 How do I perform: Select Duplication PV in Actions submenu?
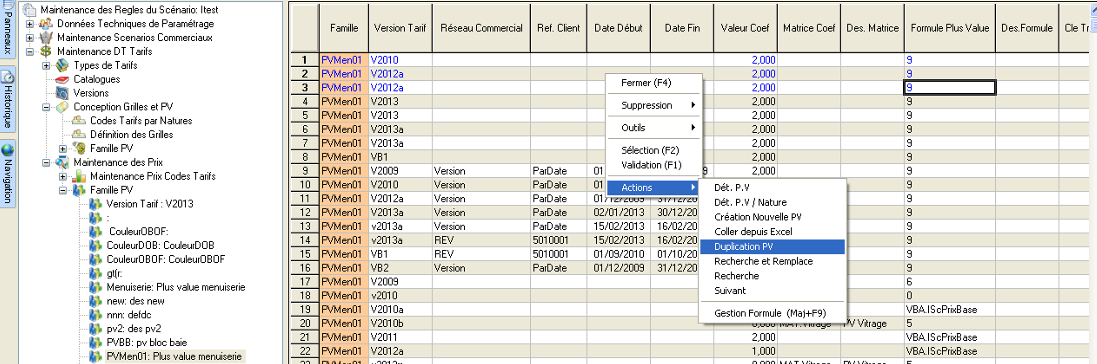(x=772, y=246)
